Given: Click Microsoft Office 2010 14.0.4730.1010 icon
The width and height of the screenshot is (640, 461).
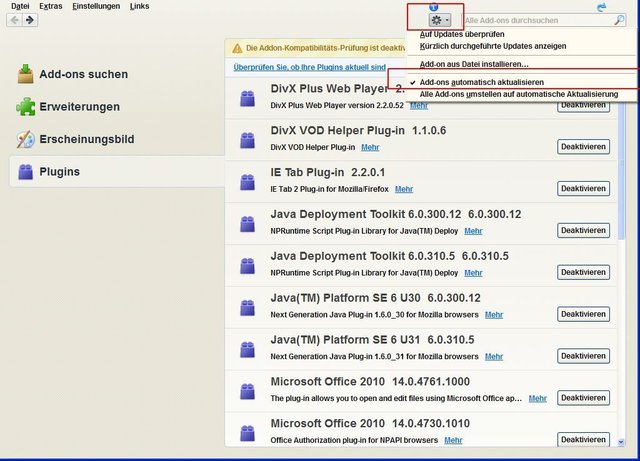Looking at the screenshot, I should click(247, 433).
